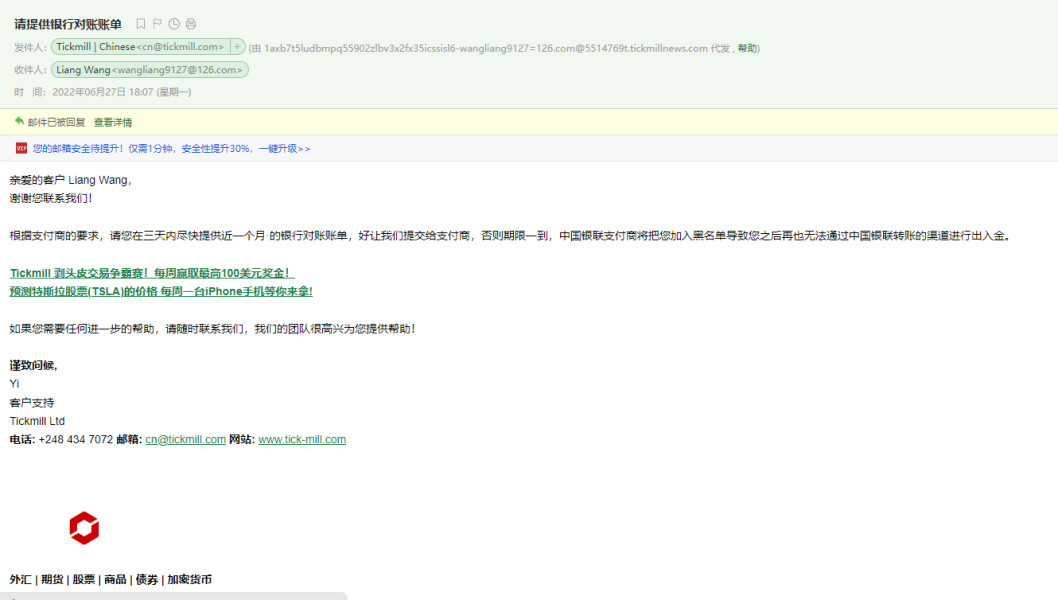The image size is (1058, 600).
Task: Print the email using the printer icon
Action: tap(191, 24)
